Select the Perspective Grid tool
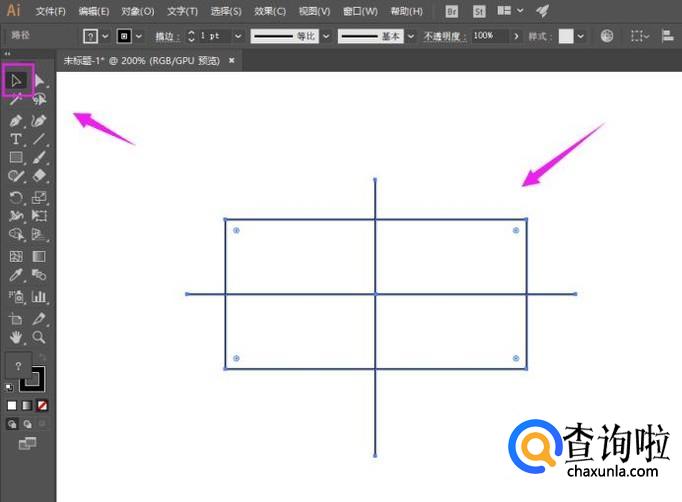This screenshot has height=502, width=682. tap(39, 234)
